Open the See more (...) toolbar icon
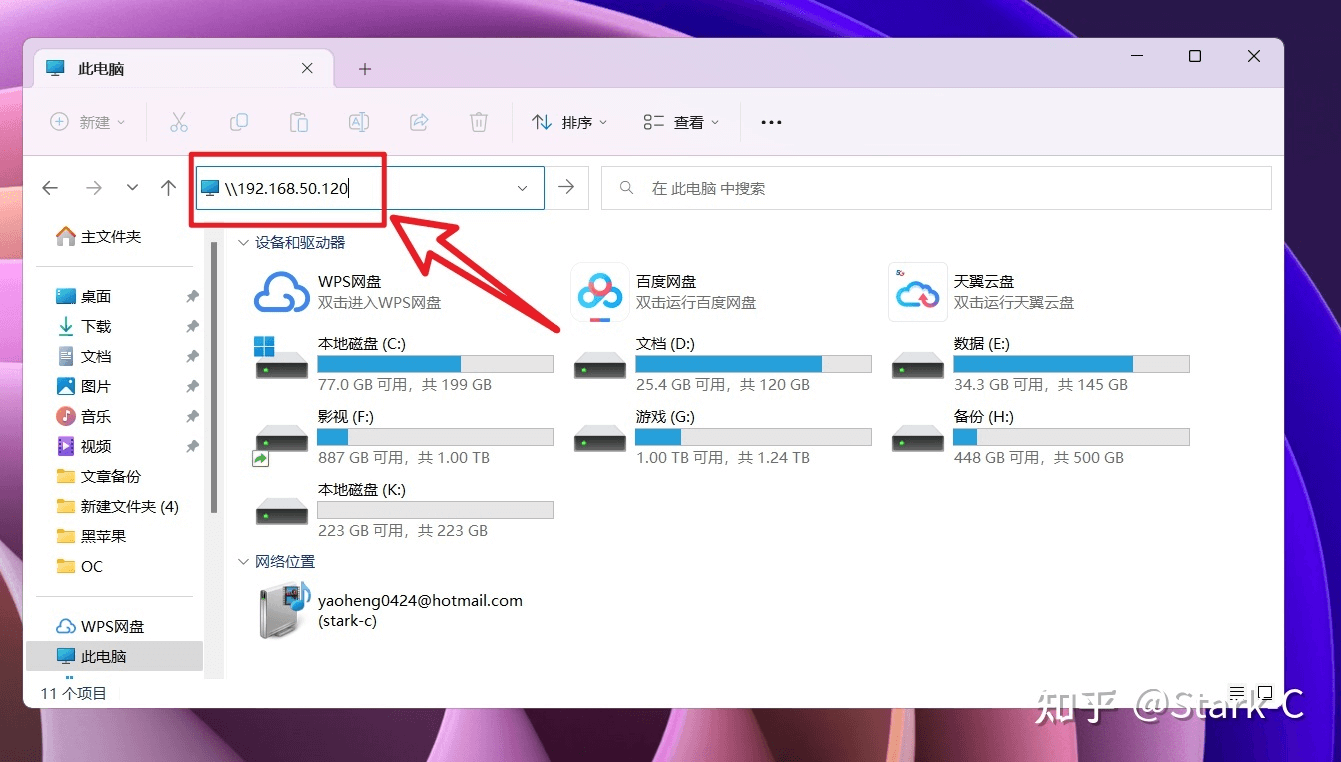 (770, 121)
